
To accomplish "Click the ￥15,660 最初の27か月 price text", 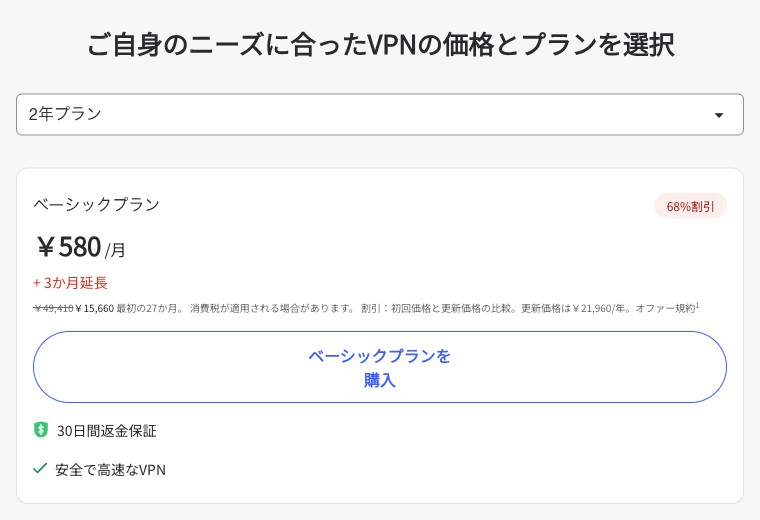I will (129, 308).
